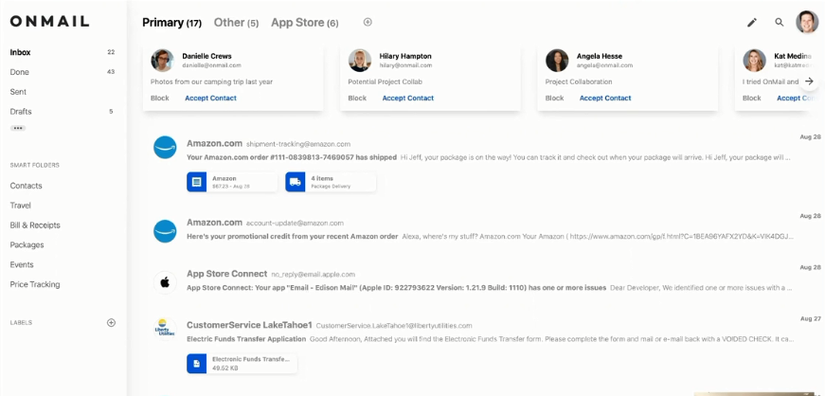Block Kat Medina
Screen dimensions: 825x396
point(752,98)
